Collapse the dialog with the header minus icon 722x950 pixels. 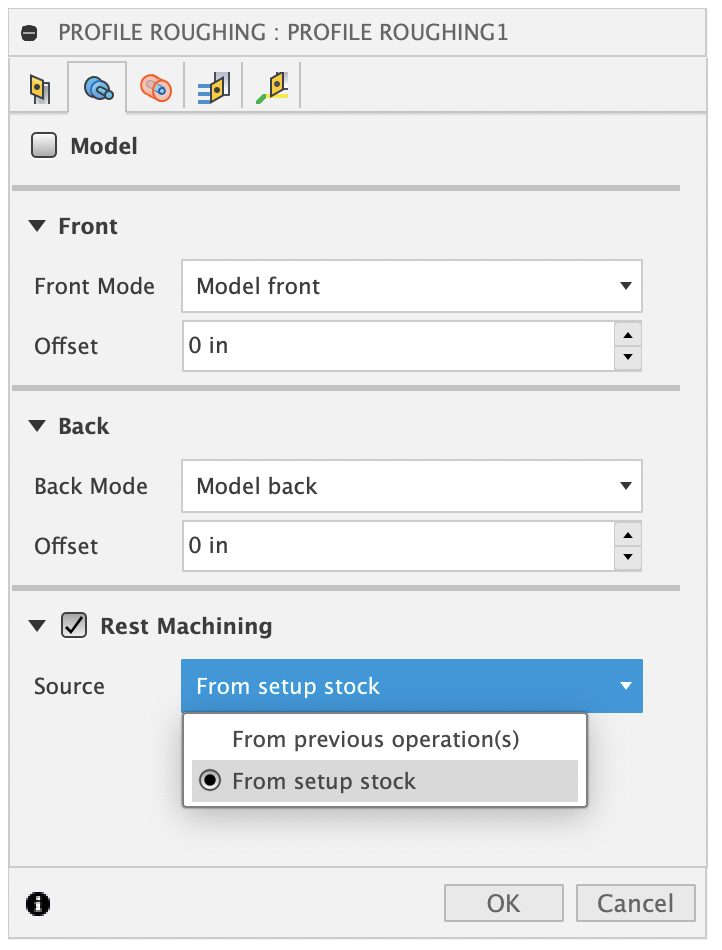point(30,33)
